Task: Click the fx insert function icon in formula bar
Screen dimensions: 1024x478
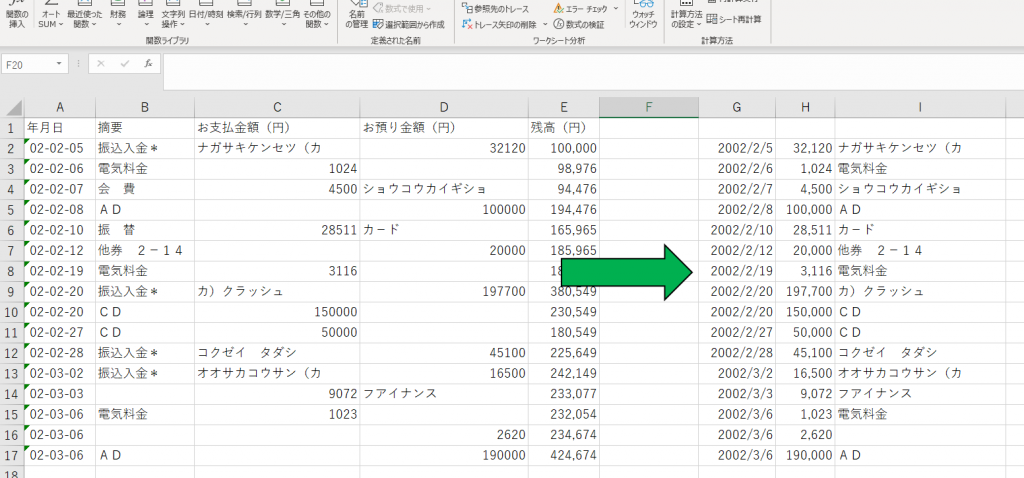Action: pyautogui.click(x=147, y=63)
